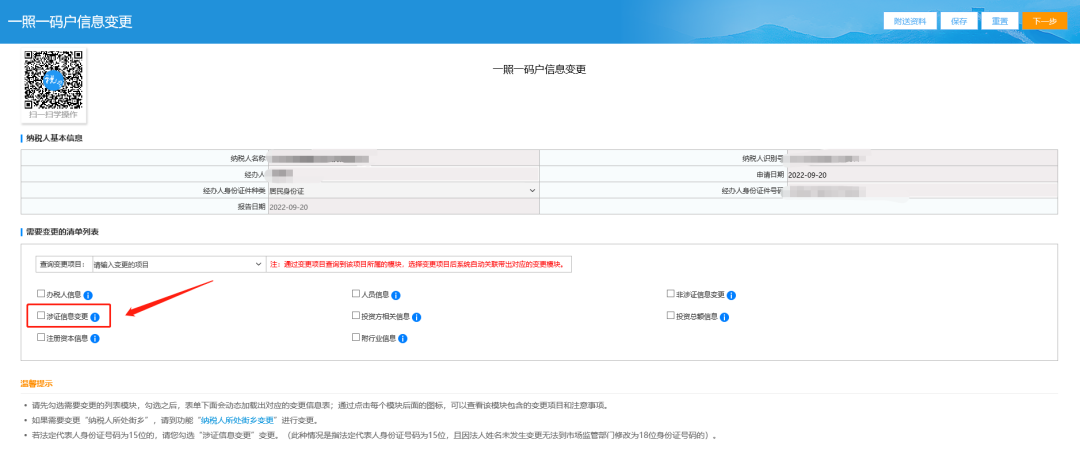The image size is (1080, 457).
Task: Open info icon for 注册资本信息
Action: (95, 339)
